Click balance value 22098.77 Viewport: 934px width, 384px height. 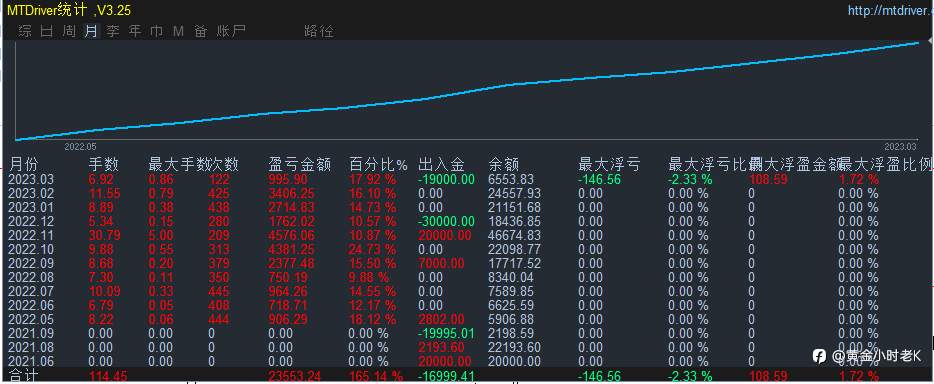[515, 249]
